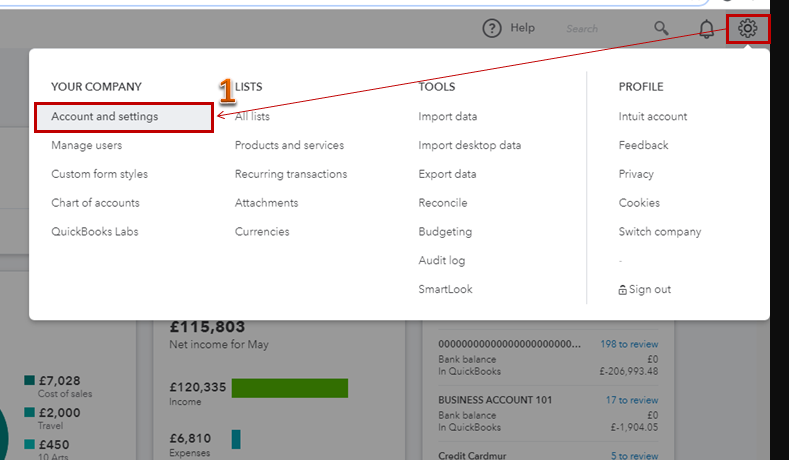The width and height of the screenshot is (789, 460).
Task: Click the Cost of sales color swatch
Action: point(29,380)
